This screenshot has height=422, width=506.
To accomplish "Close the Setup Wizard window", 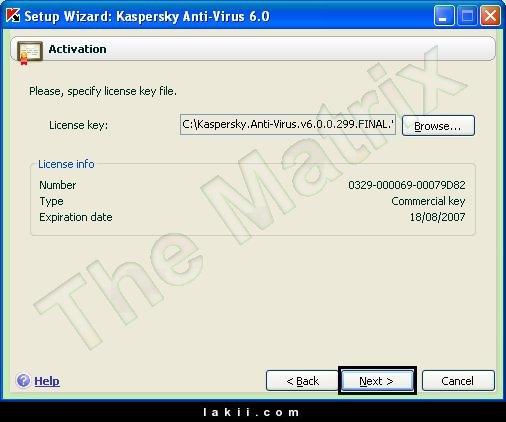I will point(490,16).
